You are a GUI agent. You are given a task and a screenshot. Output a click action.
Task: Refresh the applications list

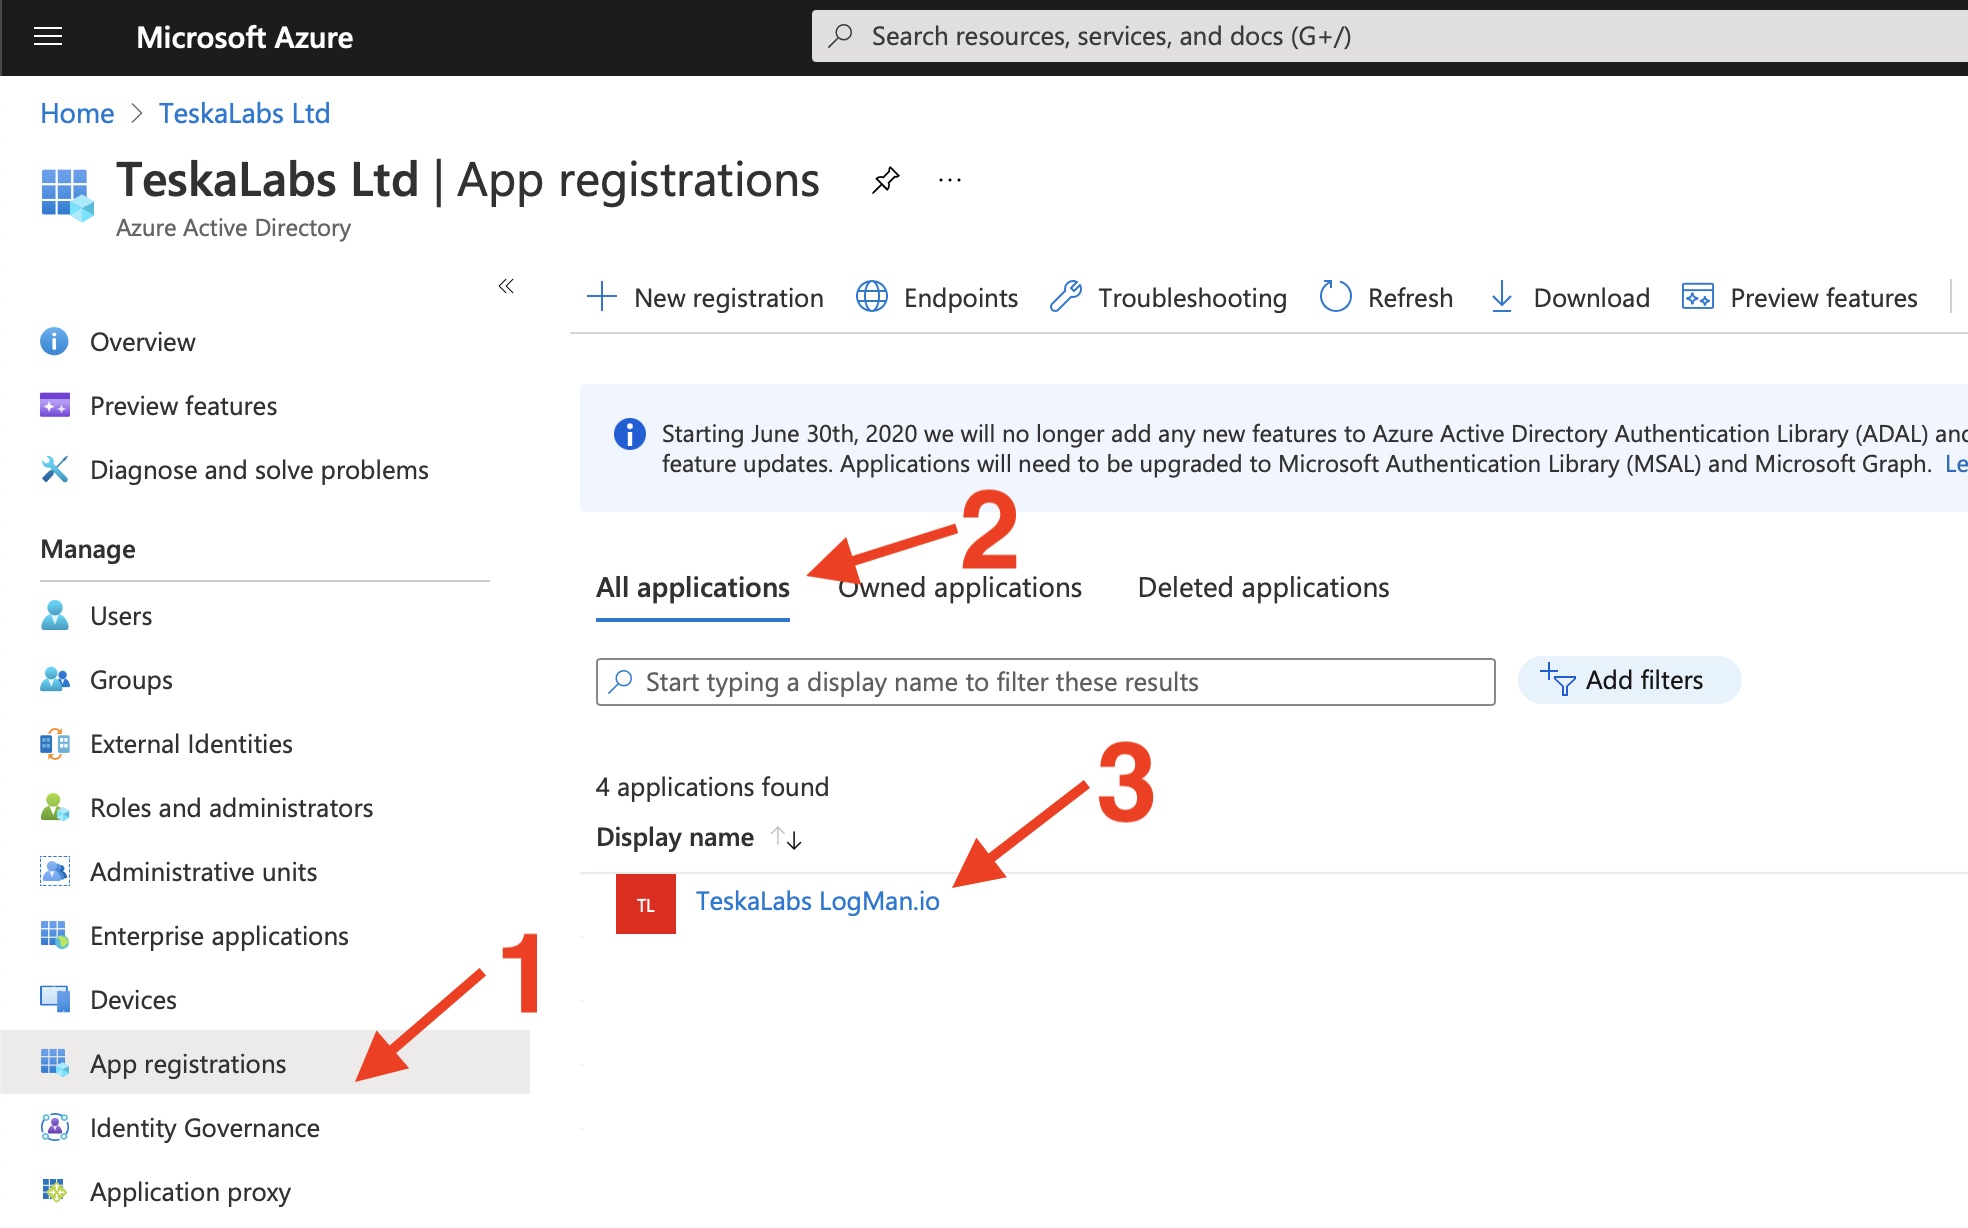pos(1386,297)
